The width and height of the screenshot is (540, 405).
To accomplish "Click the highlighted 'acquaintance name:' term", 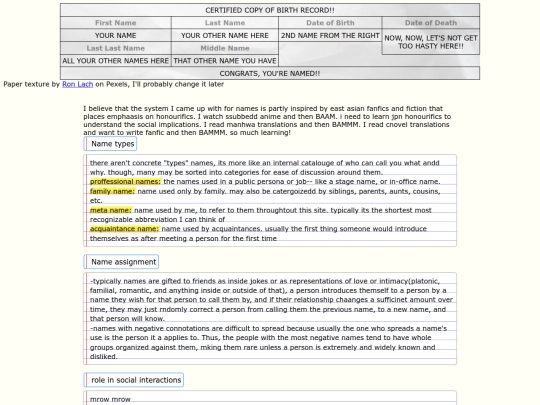I will coord(124,229).
